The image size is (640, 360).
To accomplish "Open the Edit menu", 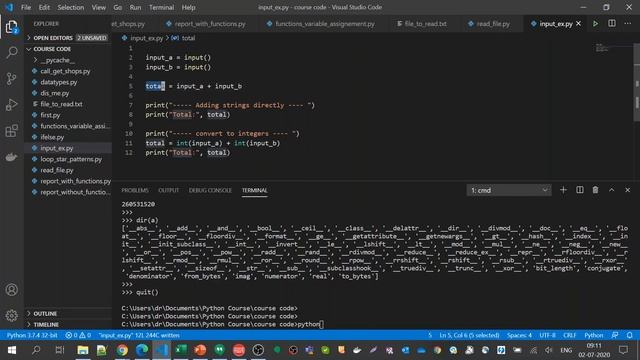I will coord(44,7).
